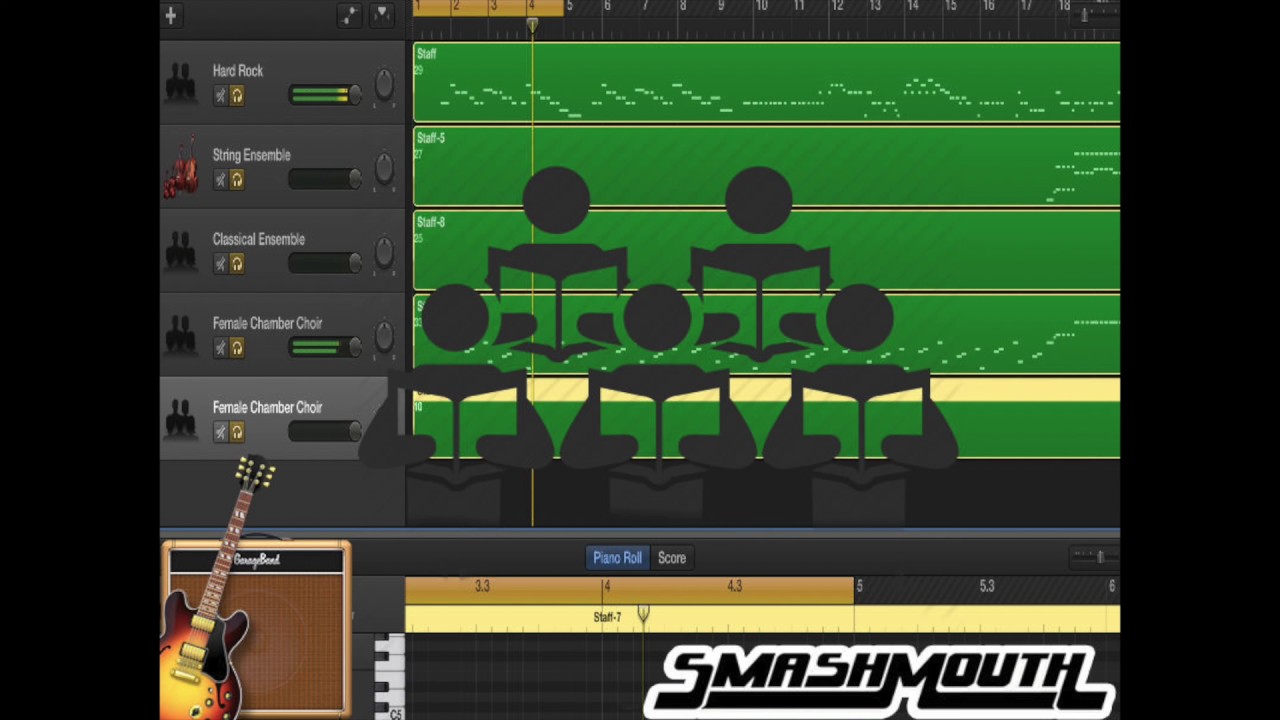
Task: Select the unselected Female Chamber Choir track icon
Action: tap(181, 335)
